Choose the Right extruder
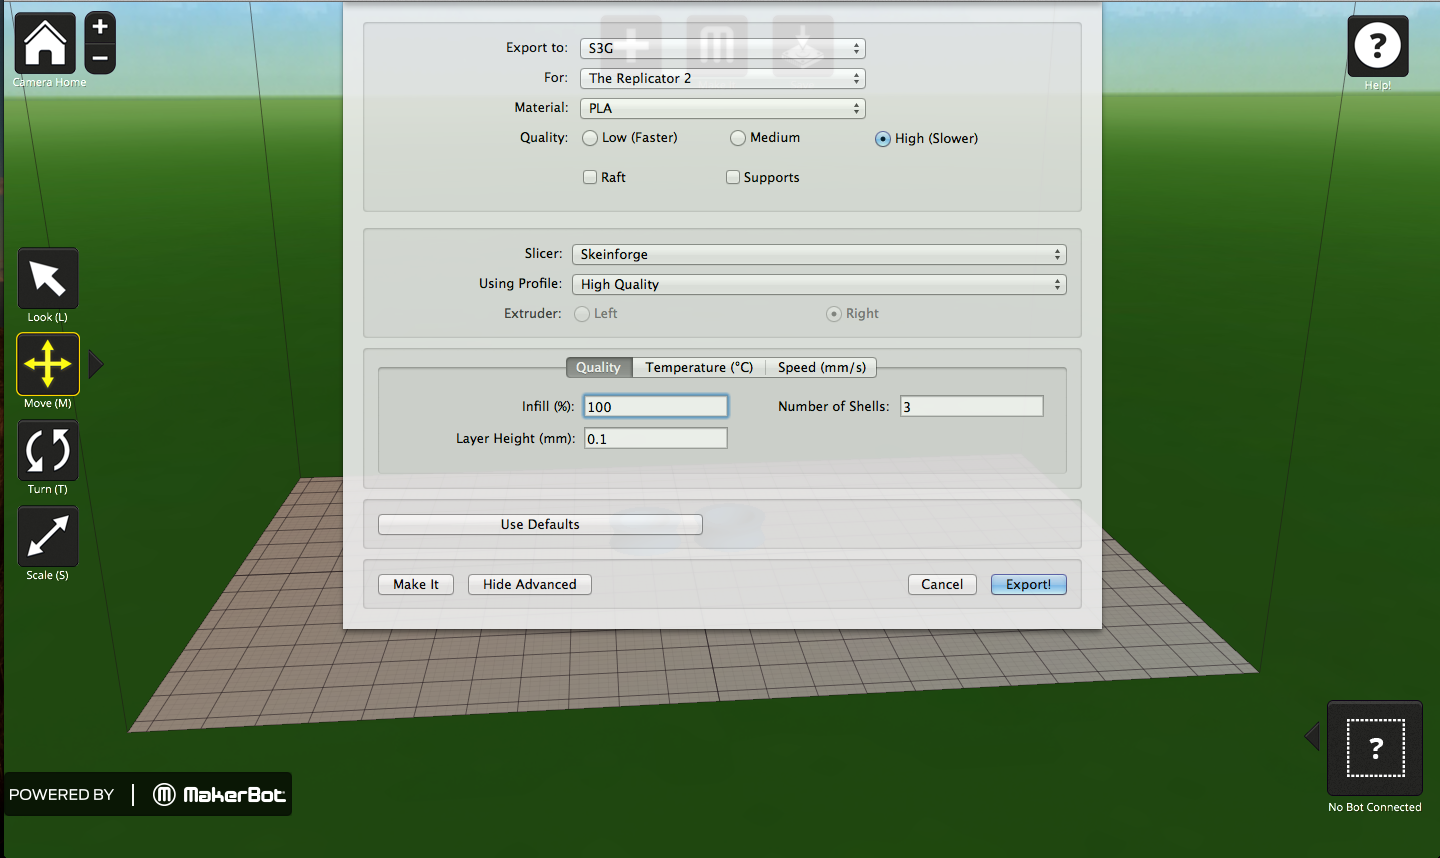Viewport: 1440px width, 858px height. 834,314
